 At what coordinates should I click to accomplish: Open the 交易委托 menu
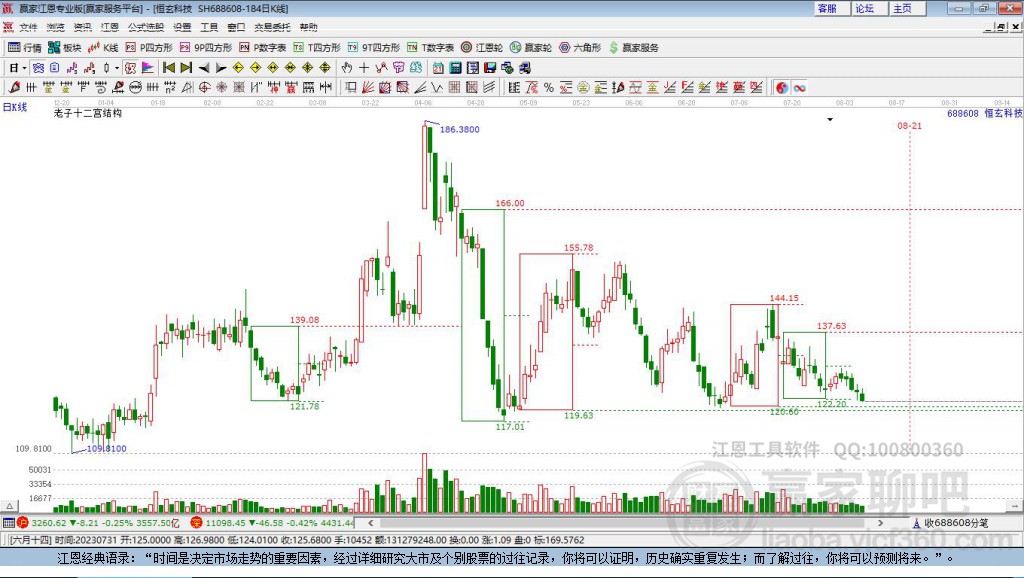[272, 27]
